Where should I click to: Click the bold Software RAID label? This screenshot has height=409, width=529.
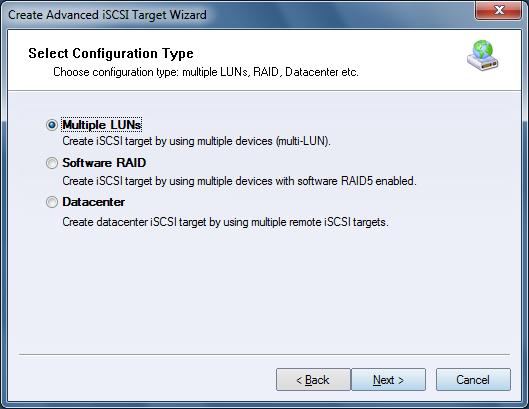[104, 163]
